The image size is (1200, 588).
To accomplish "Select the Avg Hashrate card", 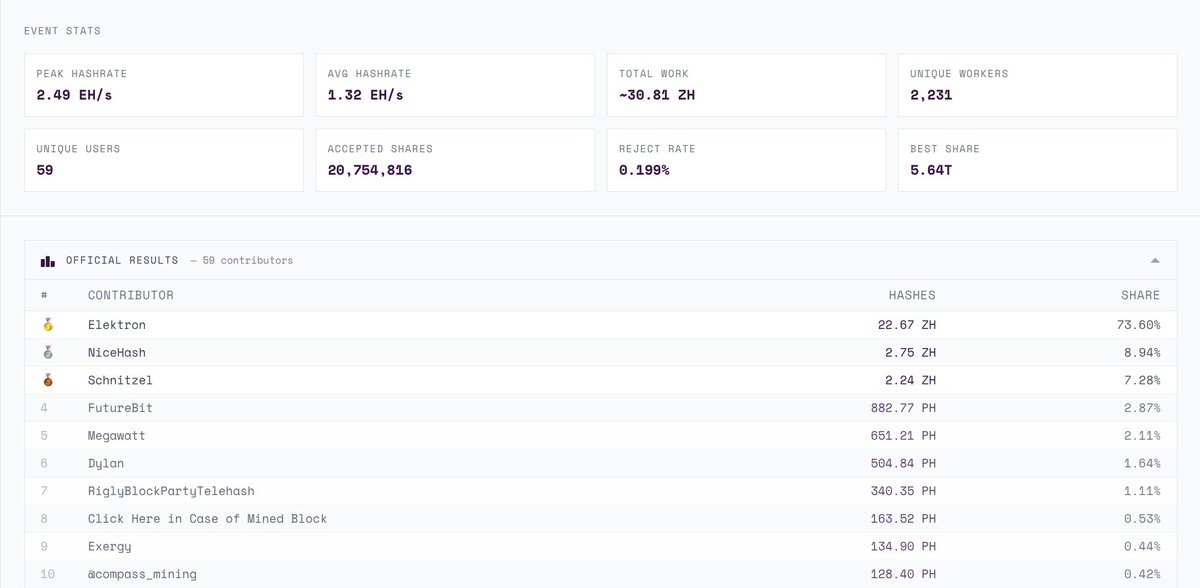I will tap(455, 85).
